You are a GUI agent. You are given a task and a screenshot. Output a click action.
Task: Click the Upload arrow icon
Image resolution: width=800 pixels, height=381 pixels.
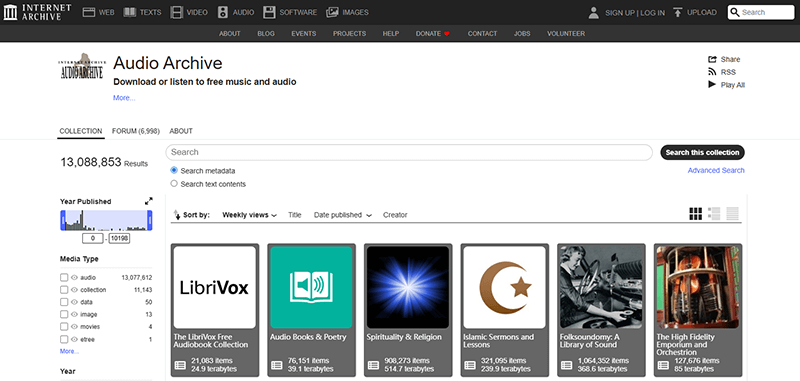click(x=678, y=12)
